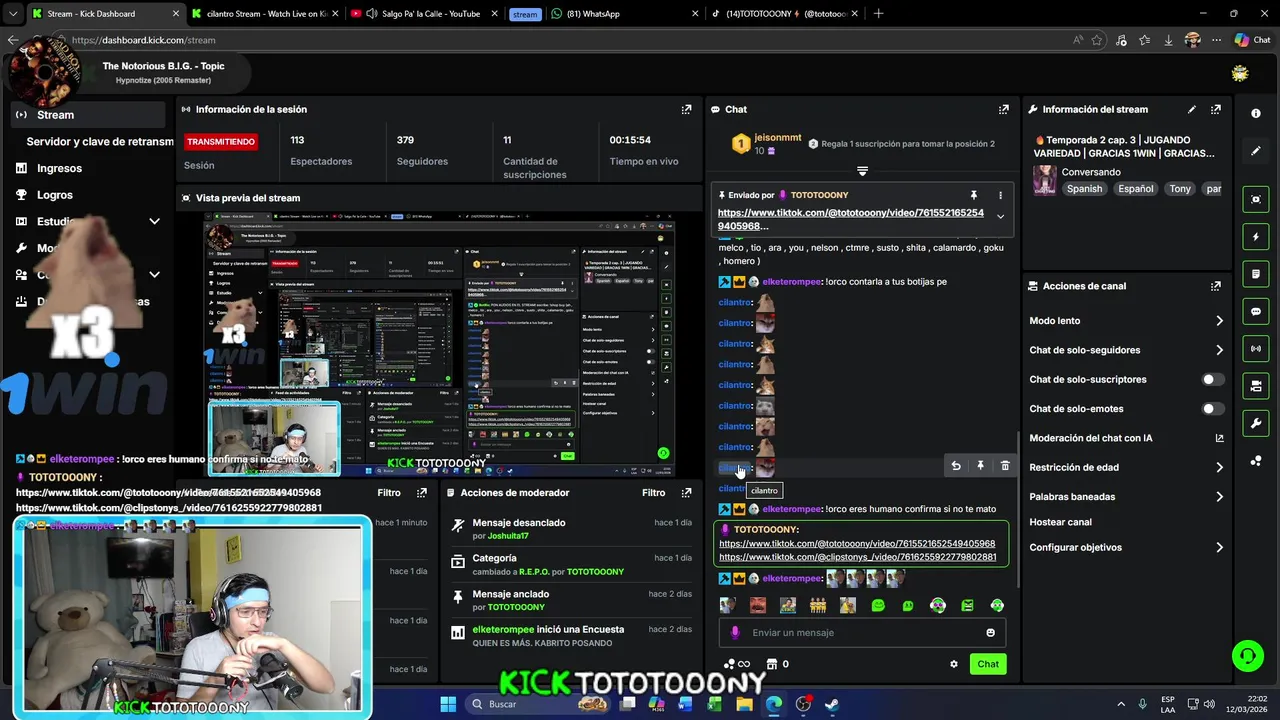
Task: Switch to cilantro Stream browser tab
Action: click(265, 14)
